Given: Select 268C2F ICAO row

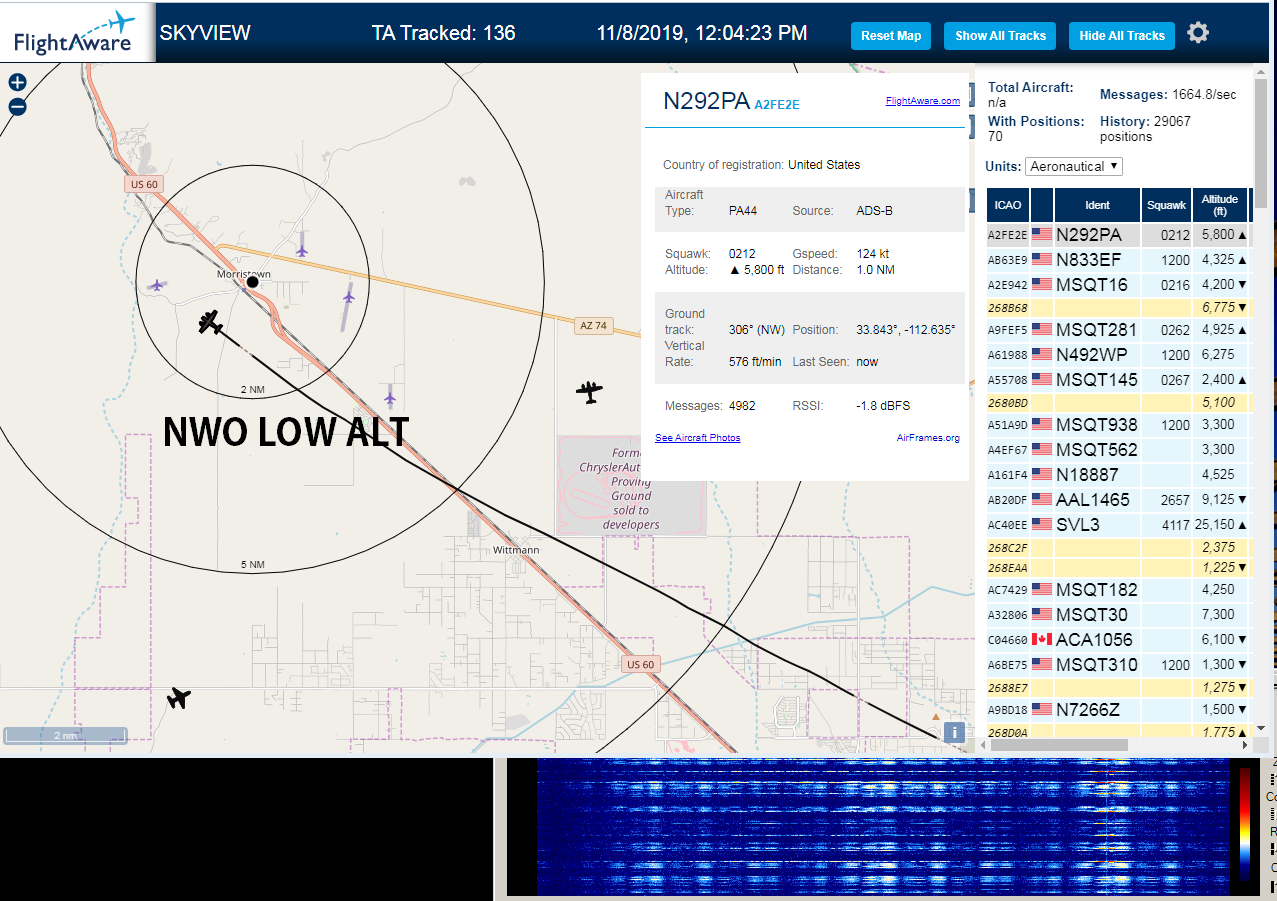Looking at the screenshot, I should (1117, 547).
